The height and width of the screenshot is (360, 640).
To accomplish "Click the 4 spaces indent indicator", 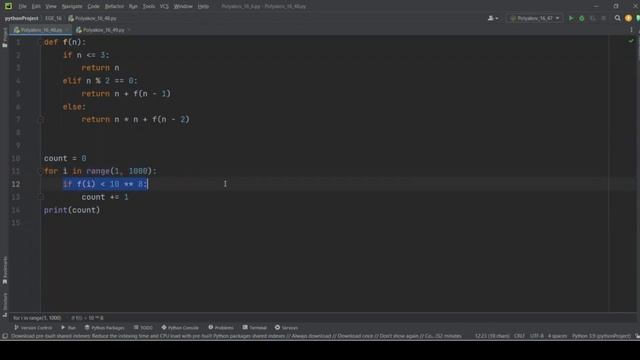I will tap(558, 336).
